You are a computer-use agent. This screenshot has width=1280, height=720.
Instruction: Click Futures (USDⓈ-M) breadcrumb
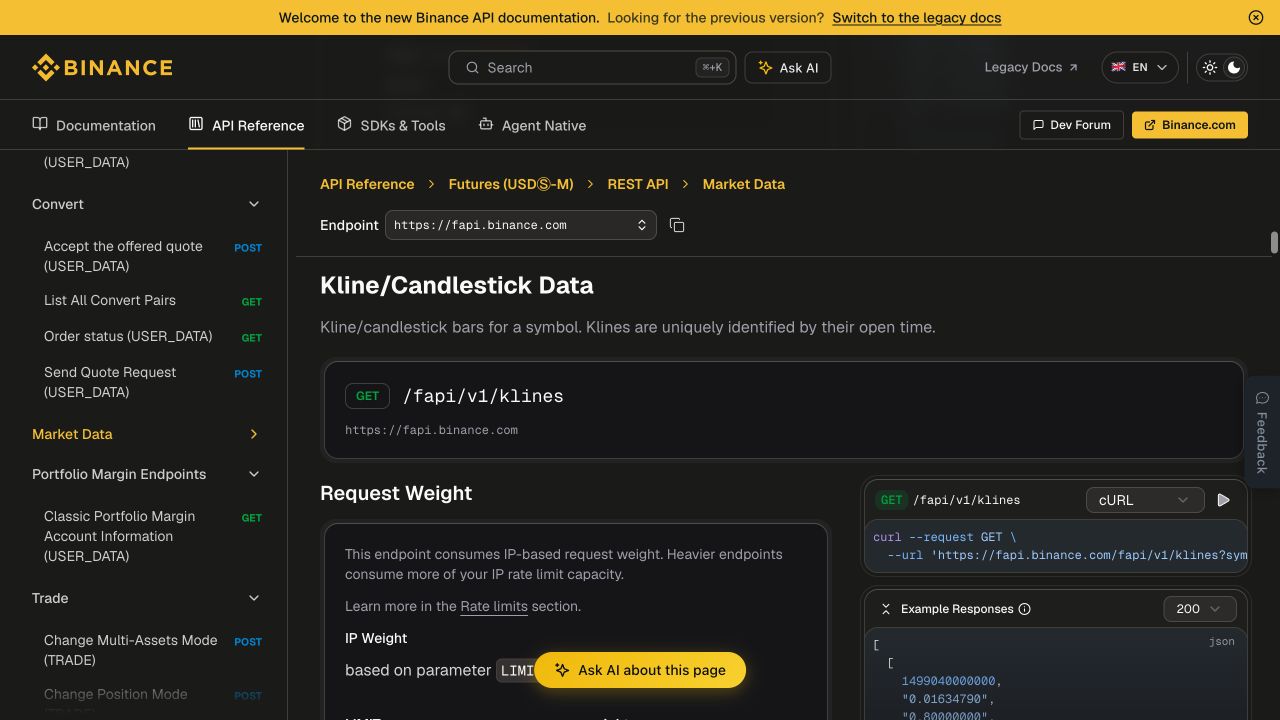click(x=511, y=184)
